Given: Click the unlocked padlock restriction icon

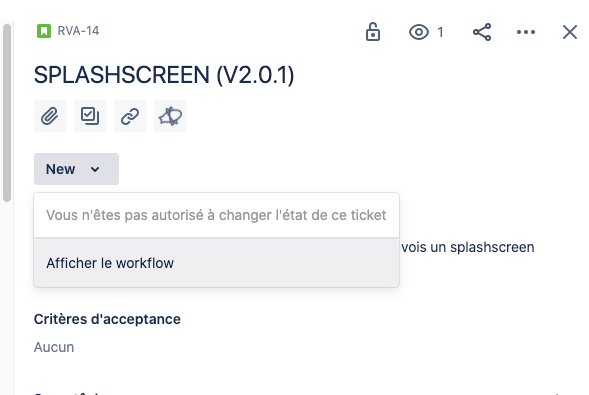Looking at the screenshot, I should coord(373,32).
